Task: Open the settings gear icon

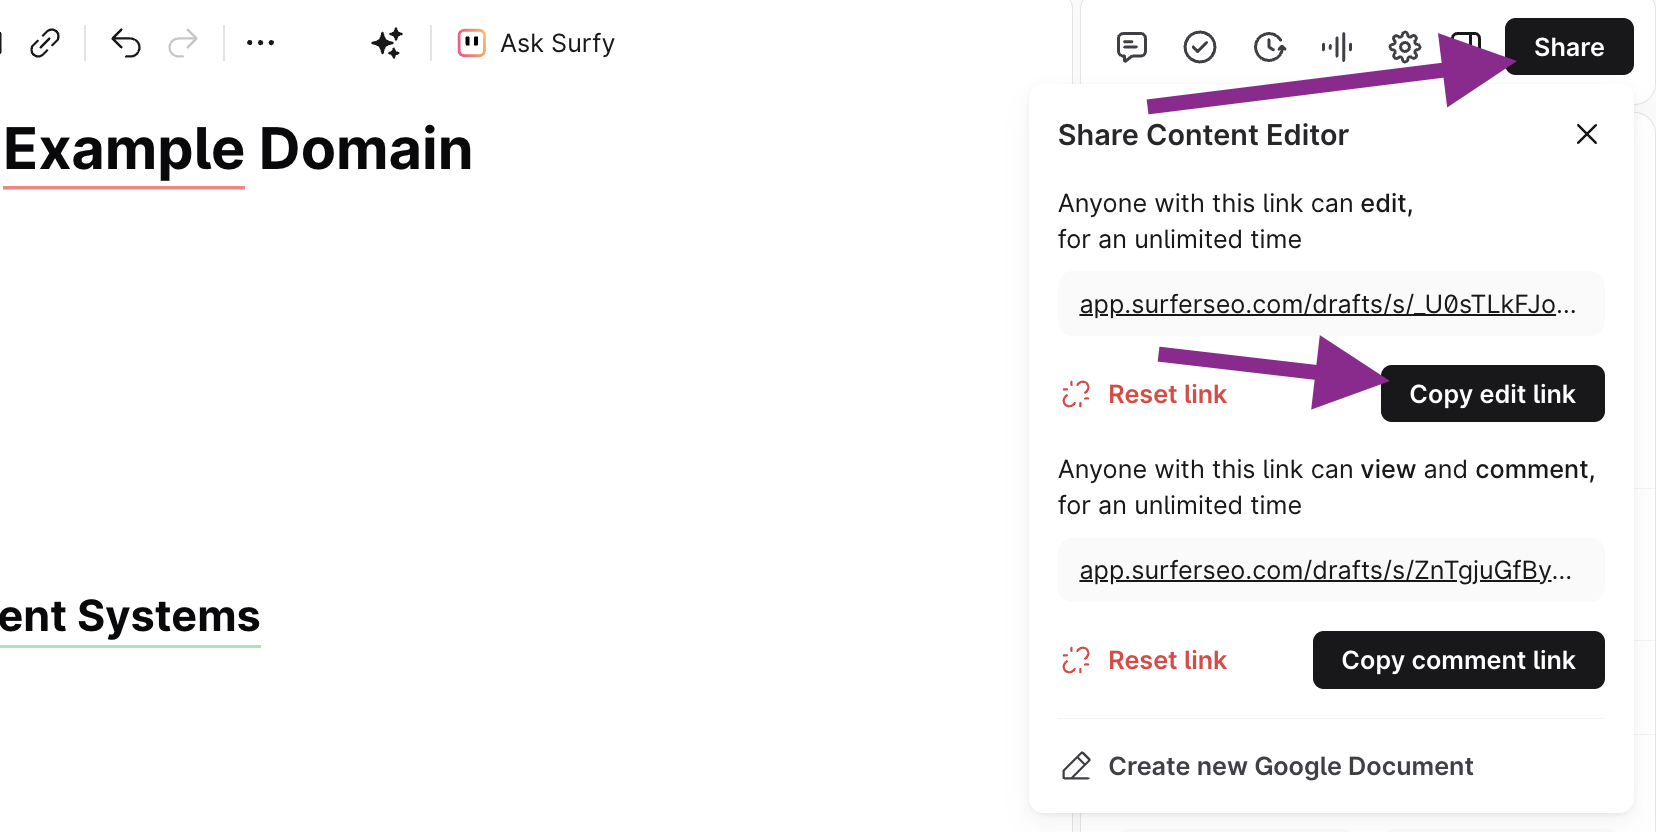Action: (1404, 46)
